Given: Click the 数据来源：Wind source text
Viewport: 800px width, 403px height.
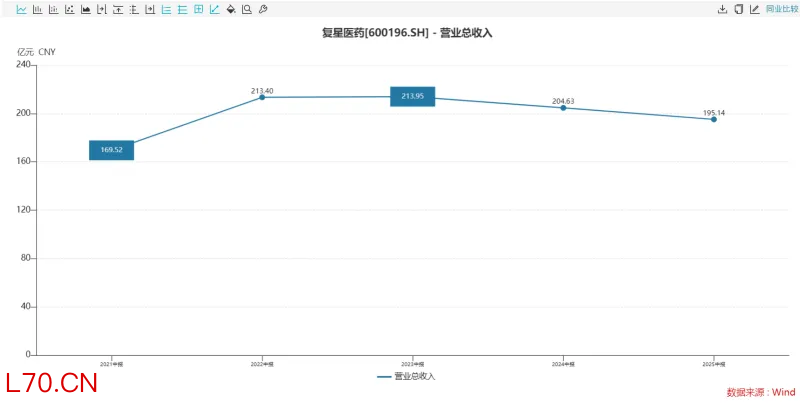Looking at the screenshot, I should 761,392.
